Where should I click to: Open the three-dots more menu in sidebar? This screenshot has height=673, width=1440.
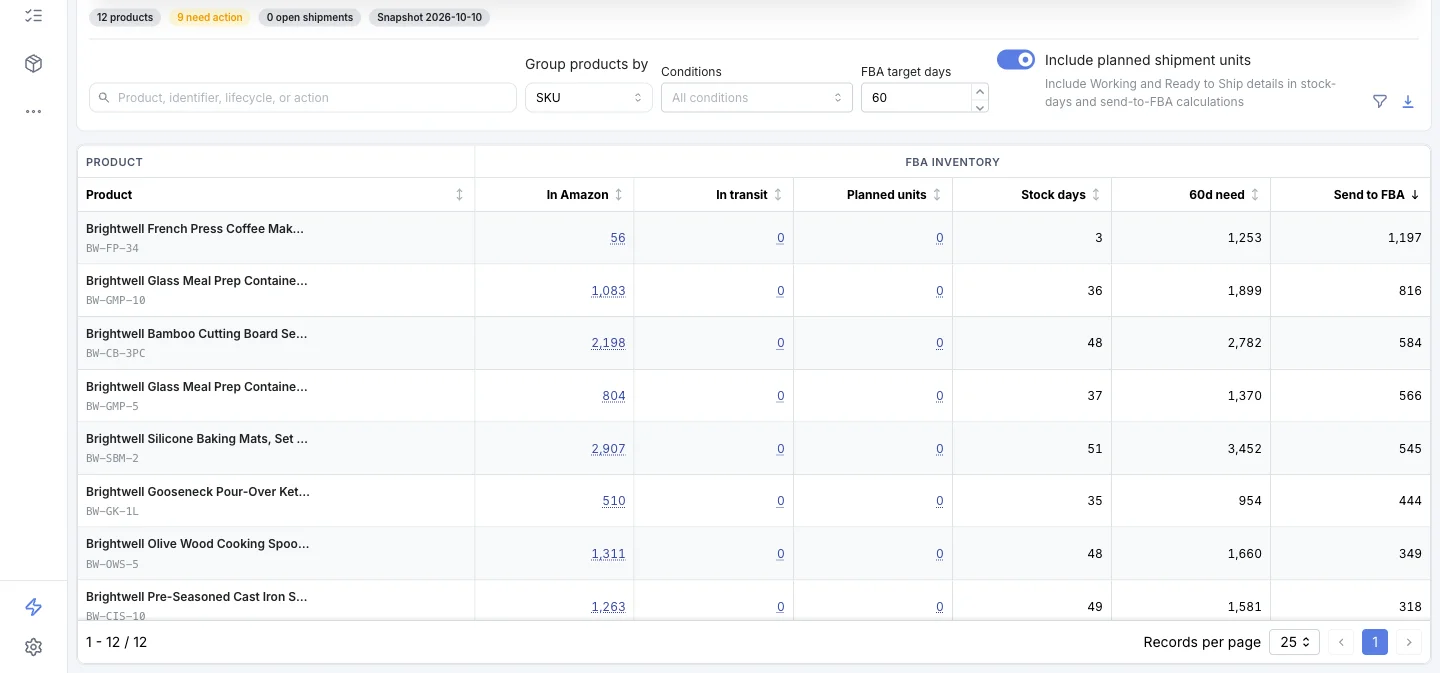[33, 111]
